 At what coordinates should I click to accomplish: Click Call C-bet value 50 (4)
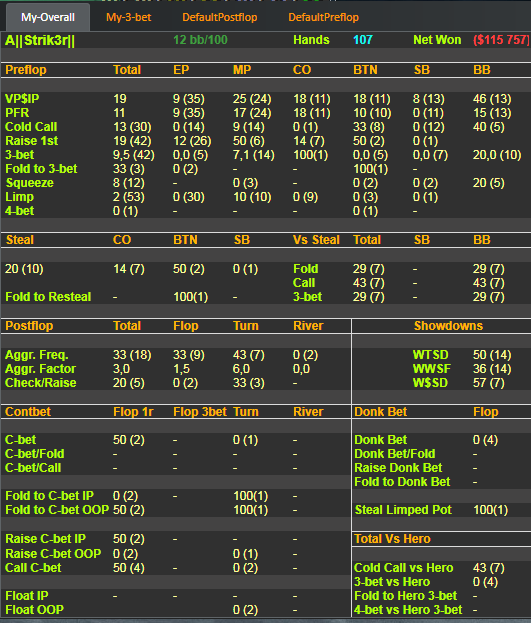coord(128,568)
